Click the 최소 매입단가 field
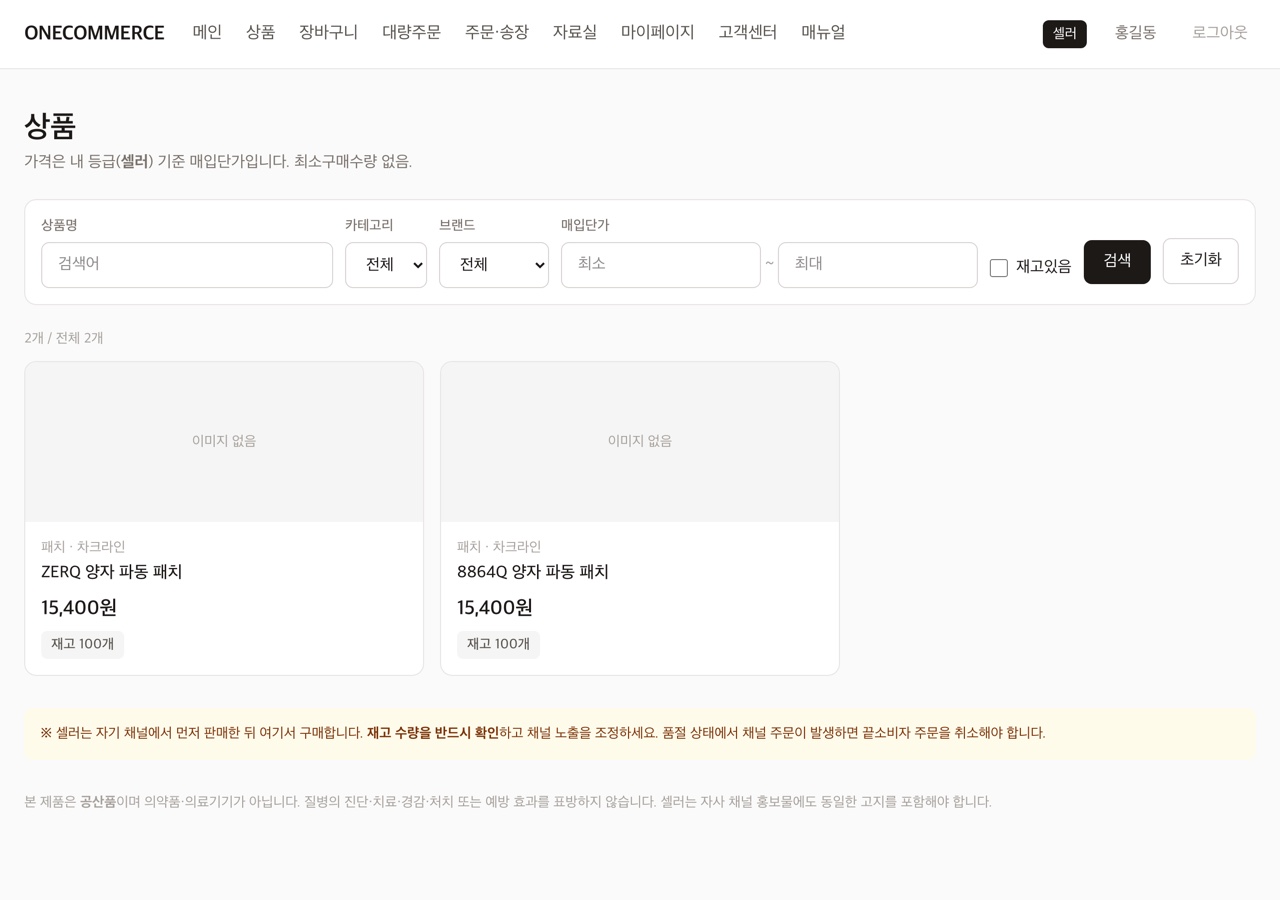1280x900 pixels. (661, 265)
